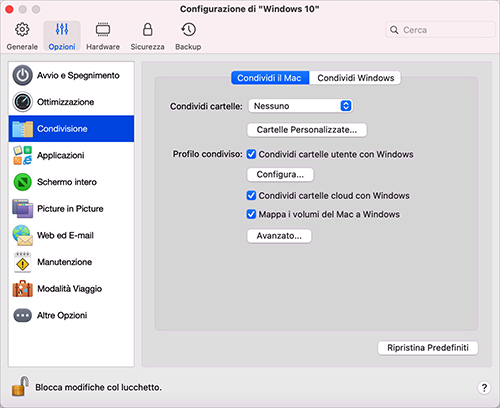Viewport: 500px width, 408px height.
Task: Click the green Schermo intero icon
Action: point(22,182)
